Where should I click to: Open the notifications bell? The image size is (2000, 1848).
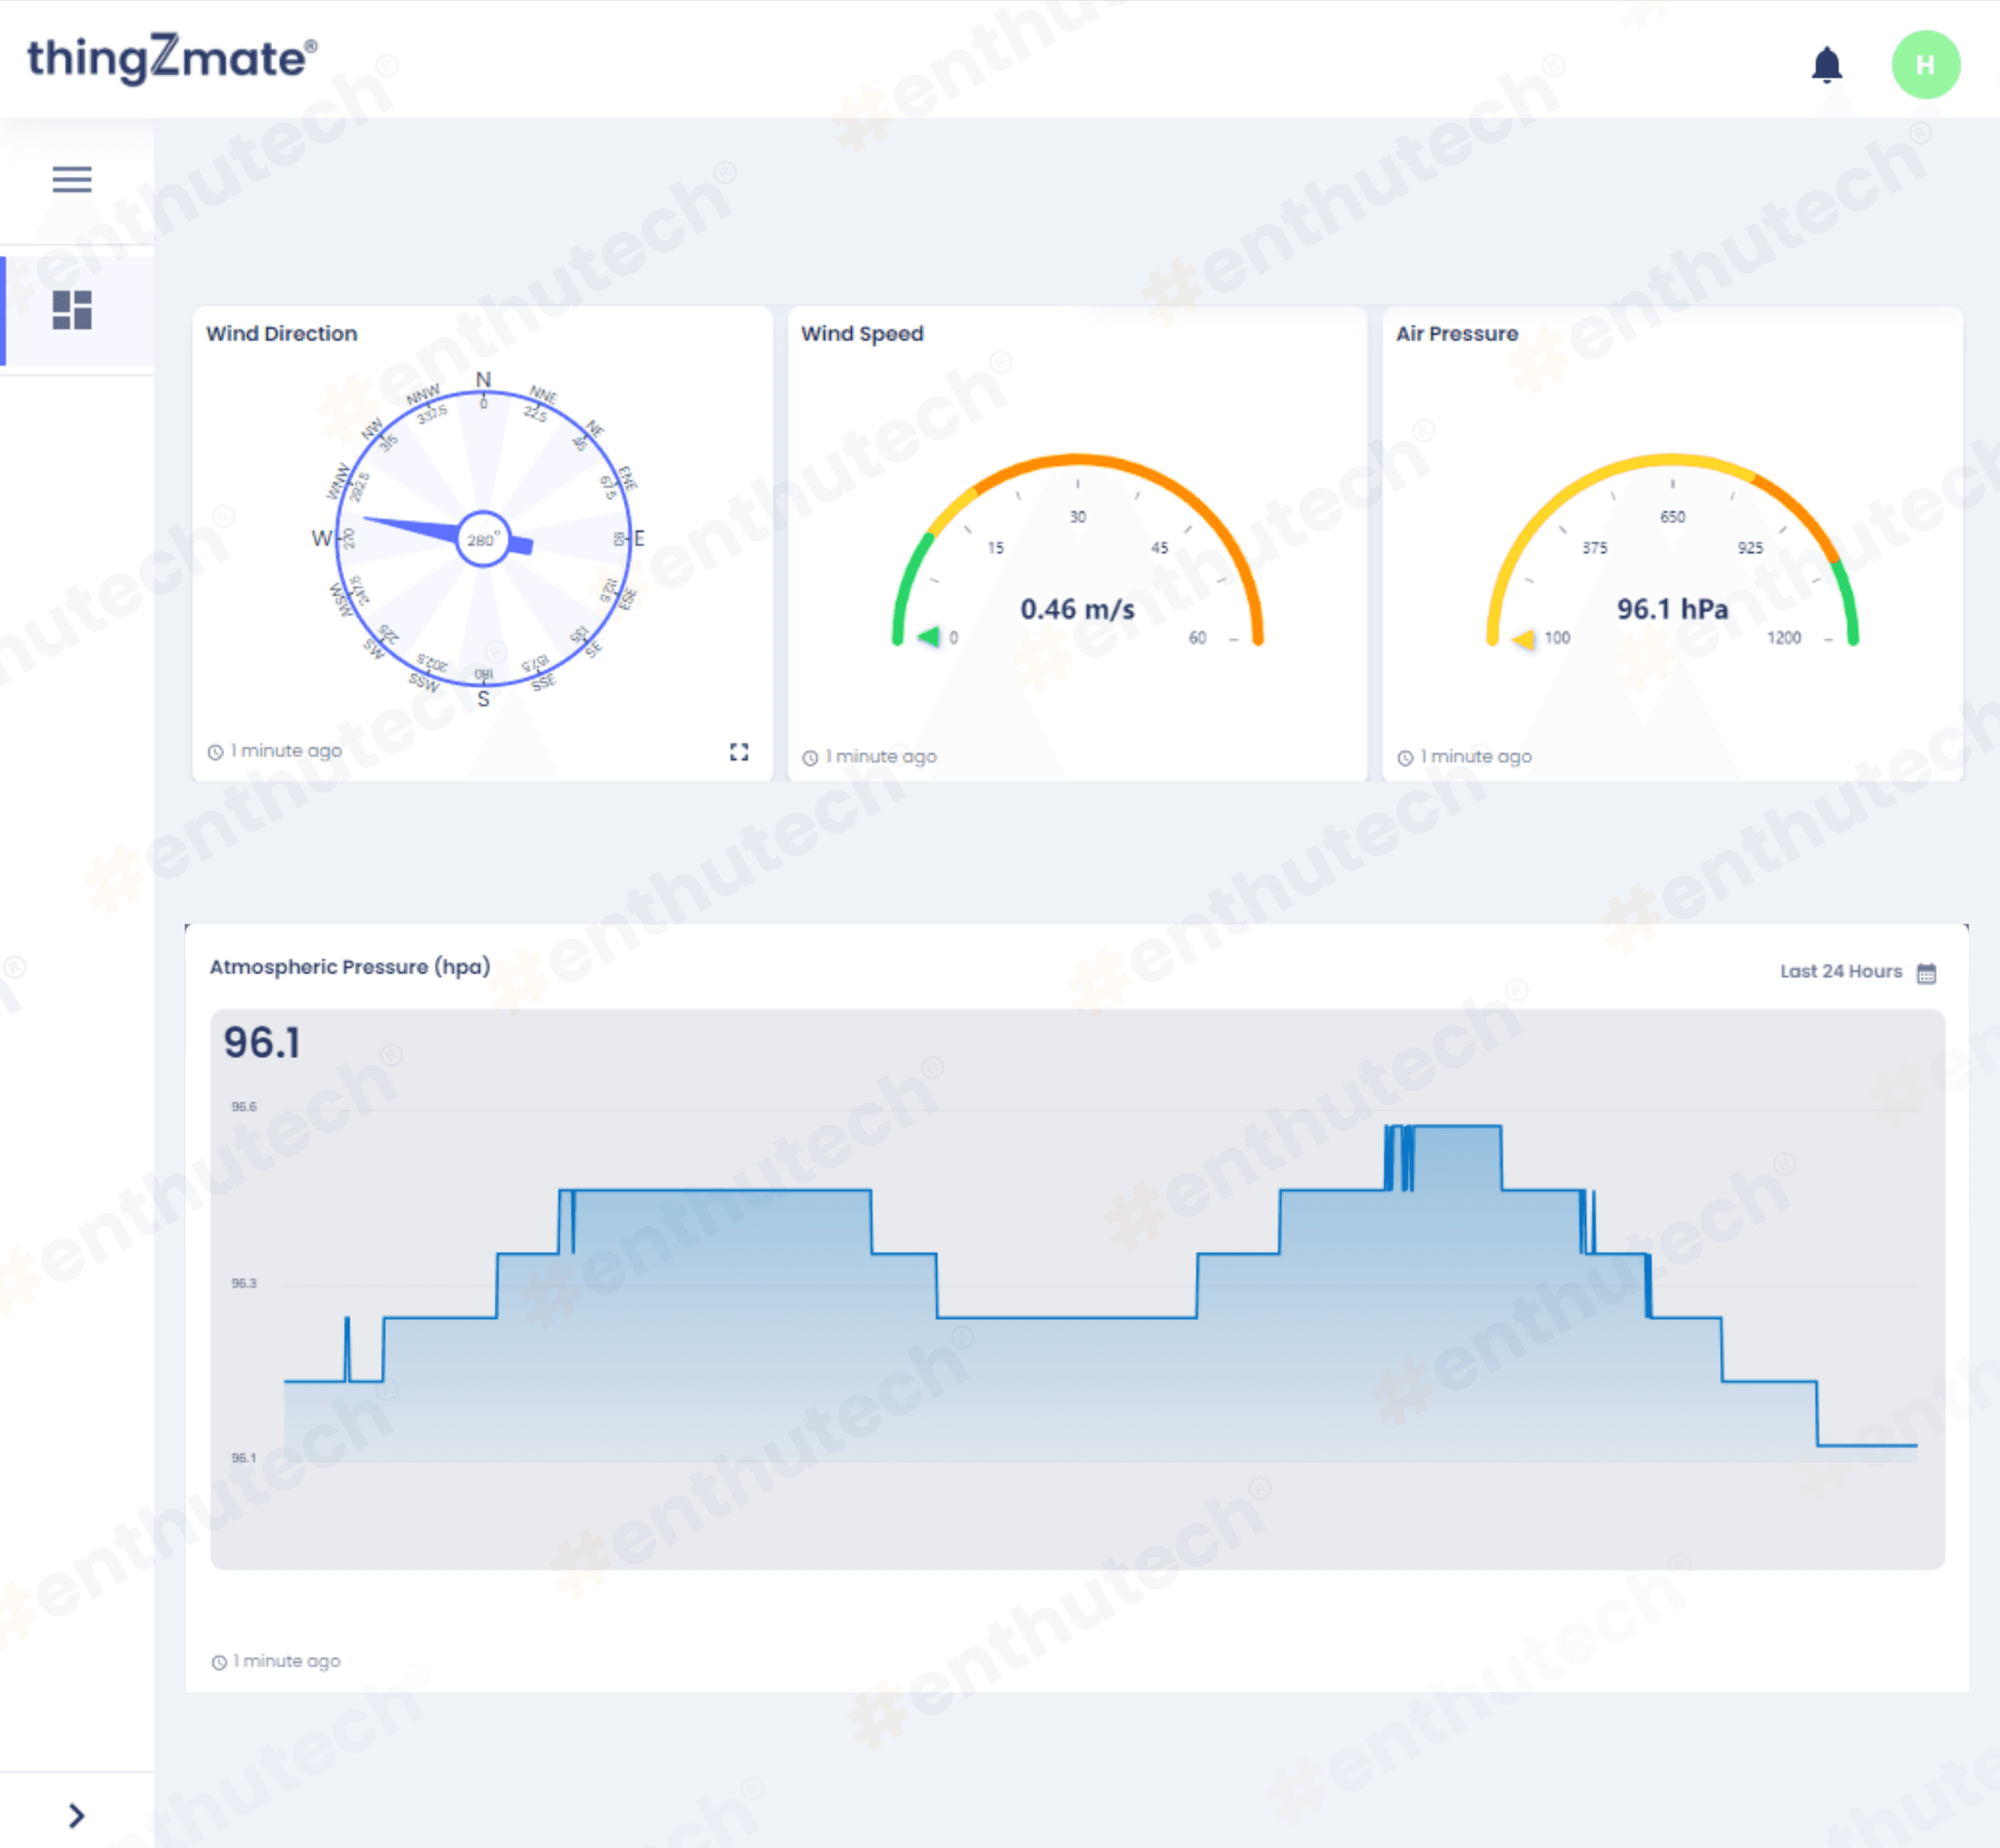coord(1826,65)
